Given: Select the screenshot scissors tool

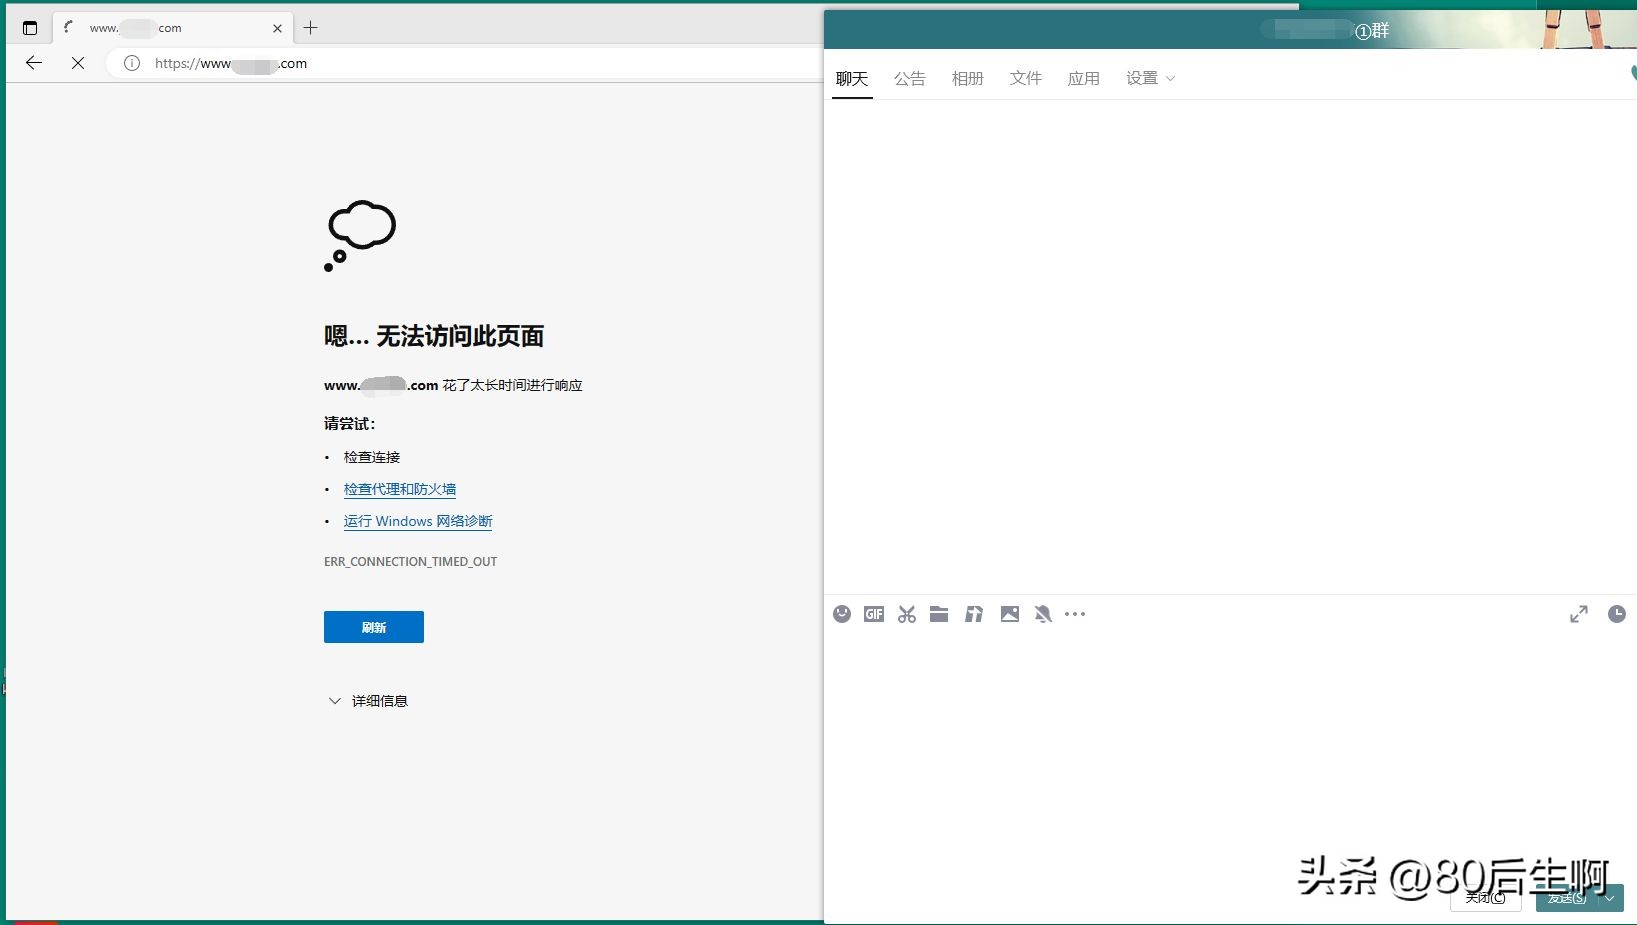Looking at the screenshot, I should 906,614.
